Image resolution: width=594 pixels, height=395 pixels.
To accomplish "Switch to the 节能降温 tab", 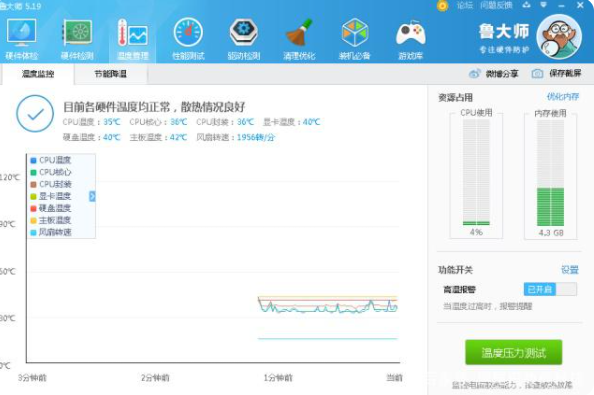I will (x=111, y=74).
